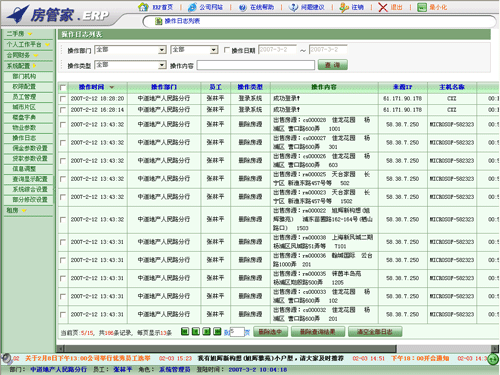Click the minimize window icon in top toolbar
This screenshot has height=375, width=500.
tap(422, 7)
